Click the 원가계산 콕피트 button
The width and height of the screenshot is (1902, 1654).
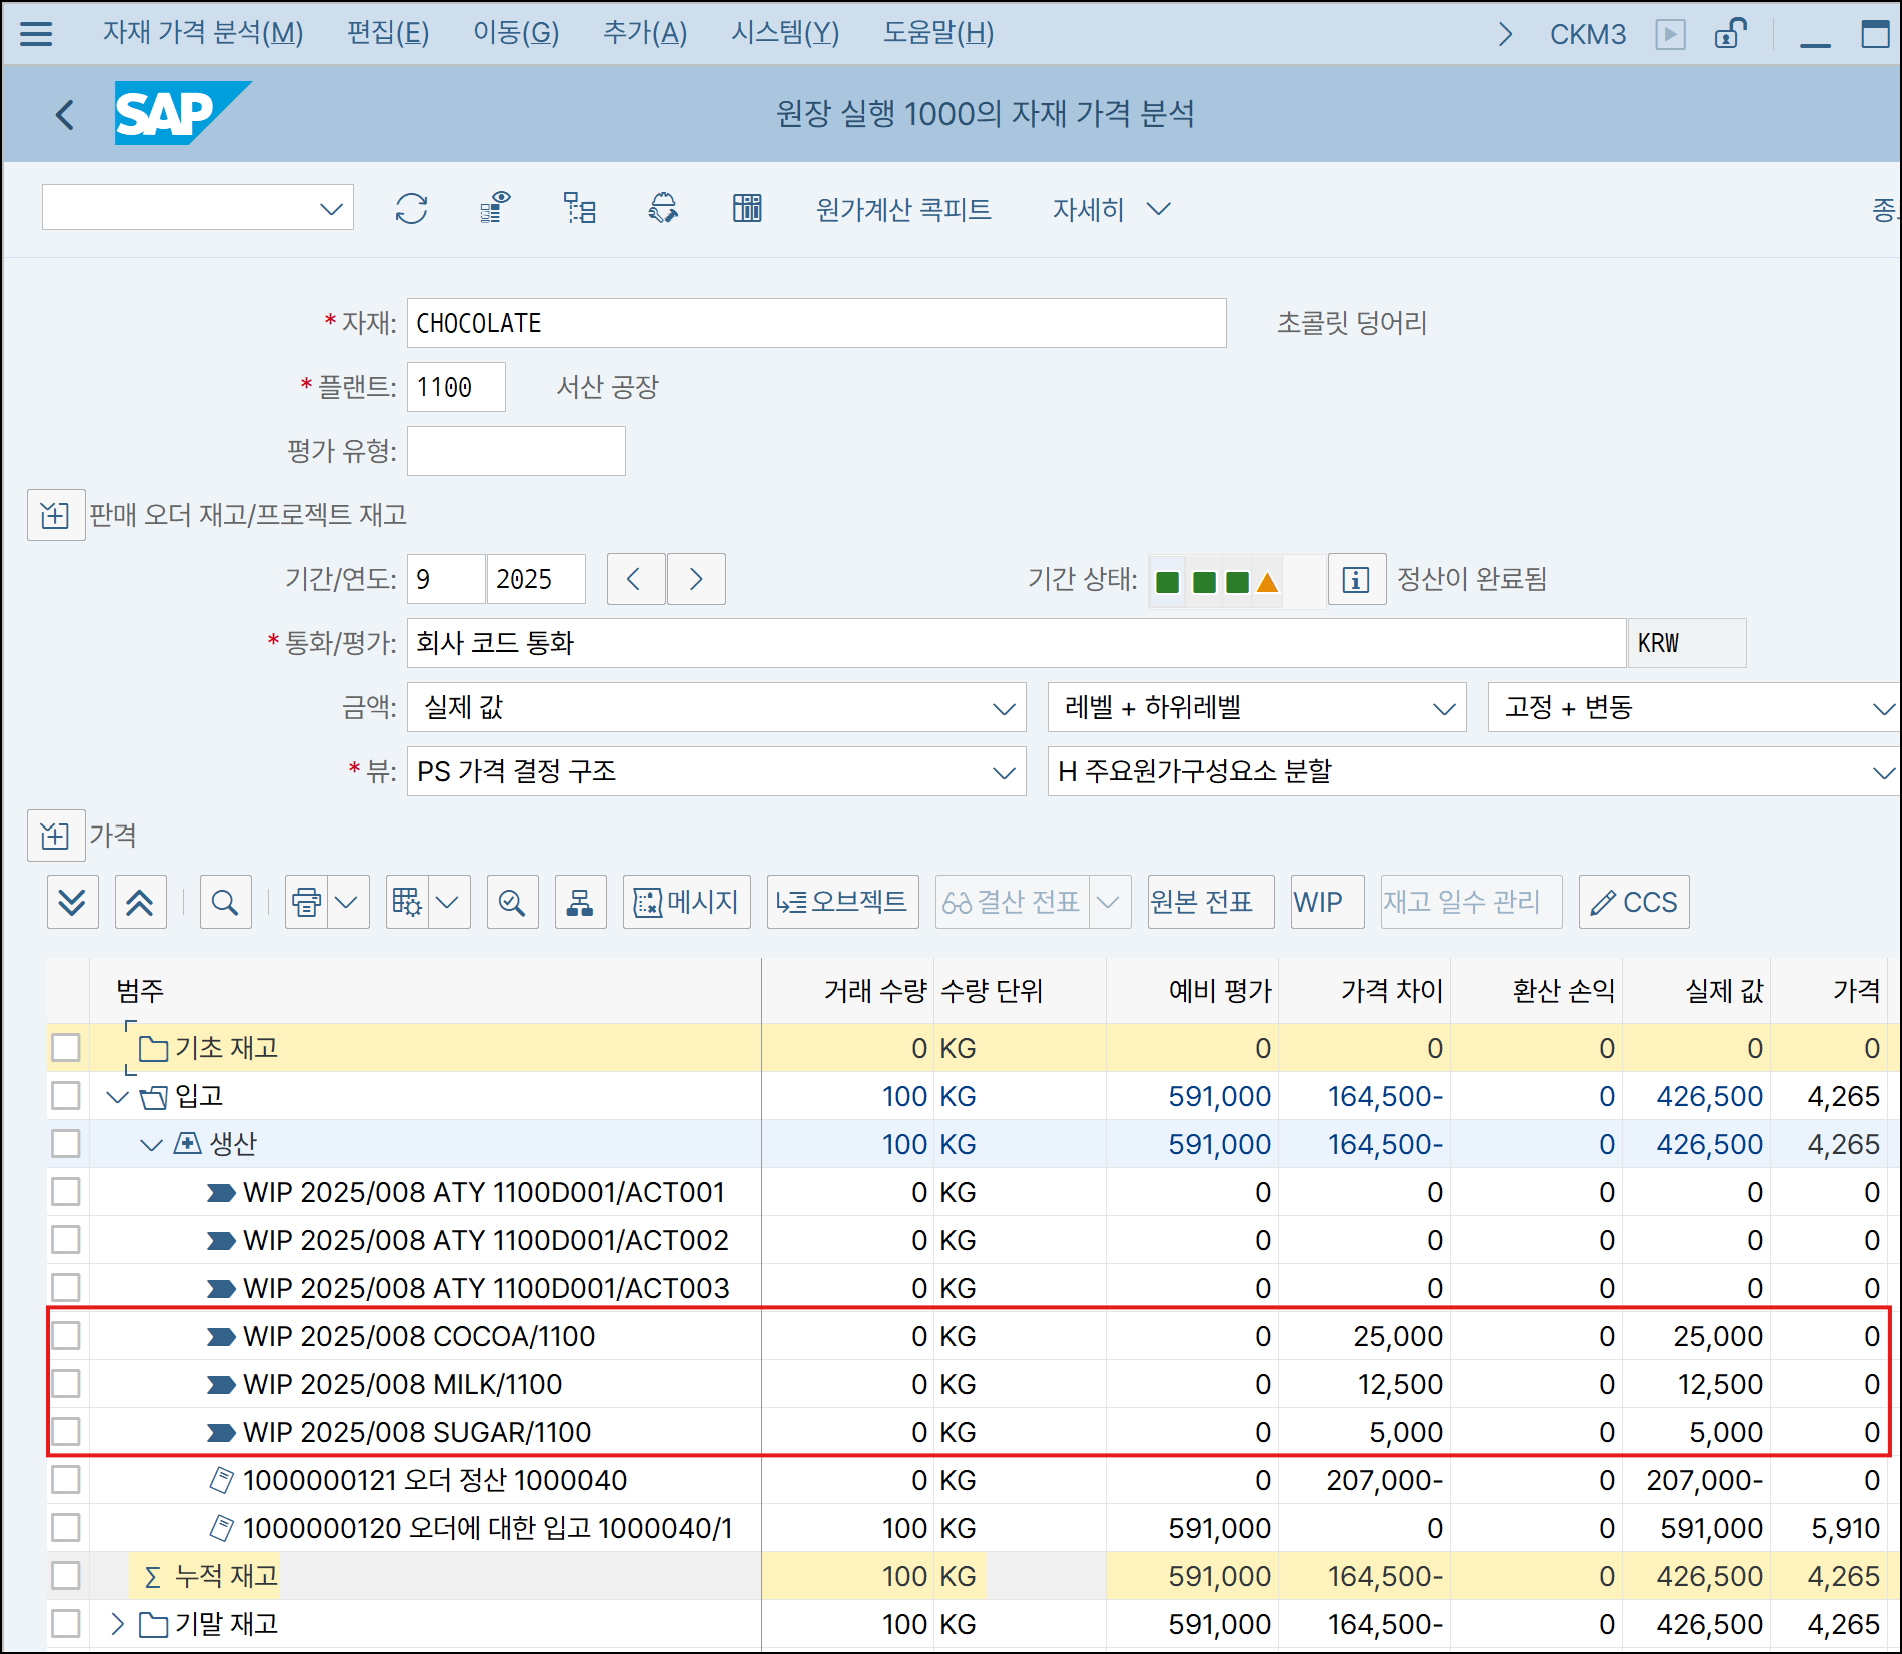(904, 209)
